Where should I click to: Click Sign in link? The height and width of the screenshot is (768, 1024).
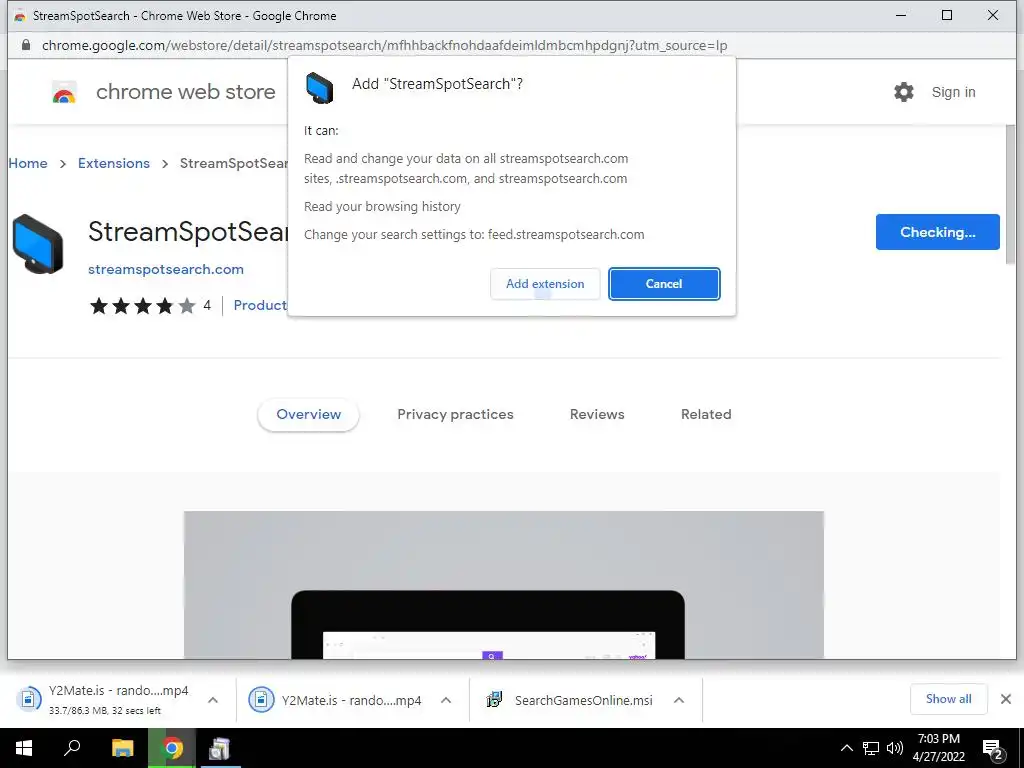(x=953, y=92)
